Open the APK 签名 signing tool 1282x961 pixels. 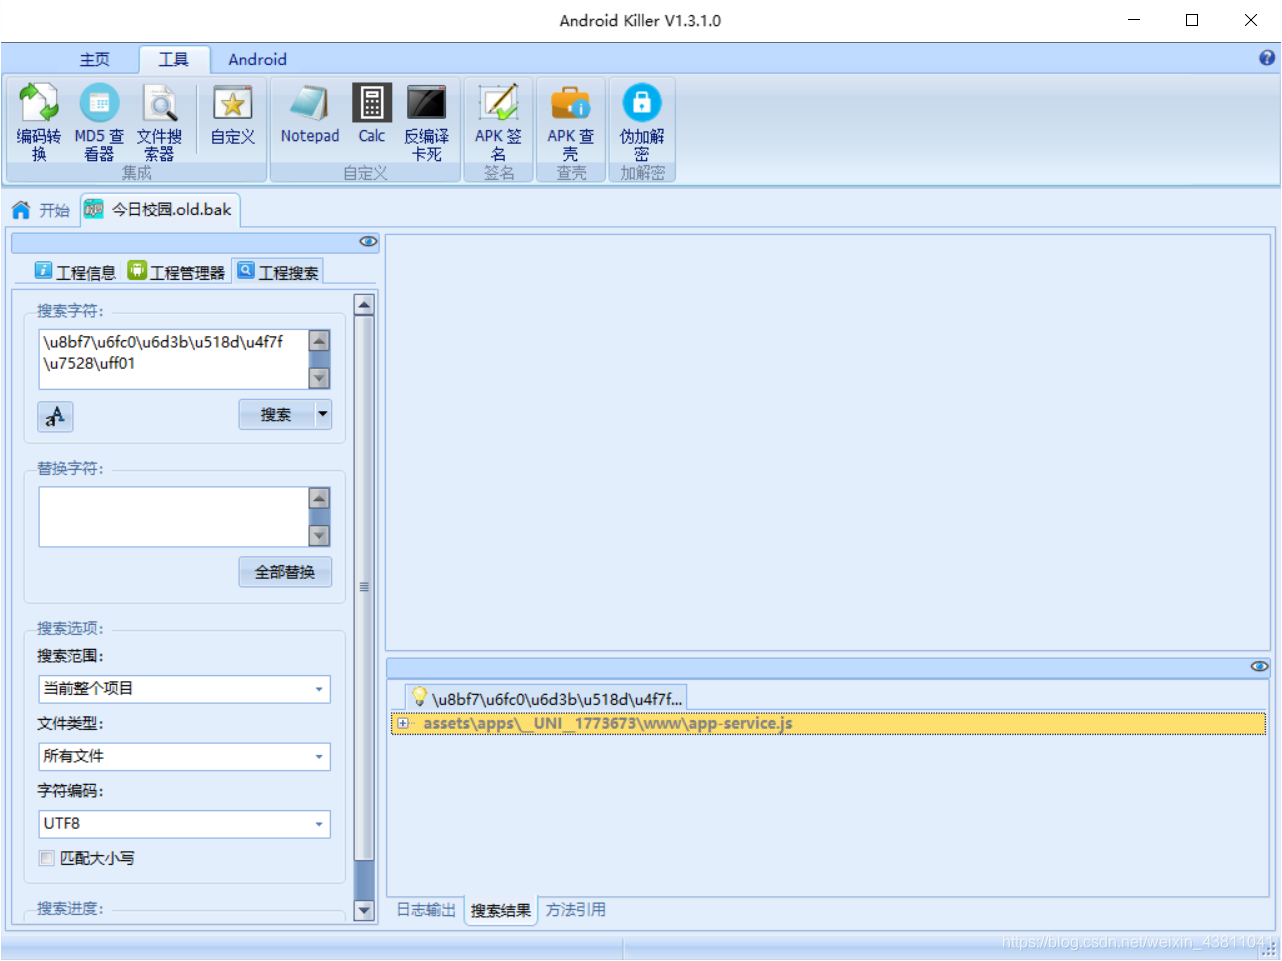pos(498,122)
